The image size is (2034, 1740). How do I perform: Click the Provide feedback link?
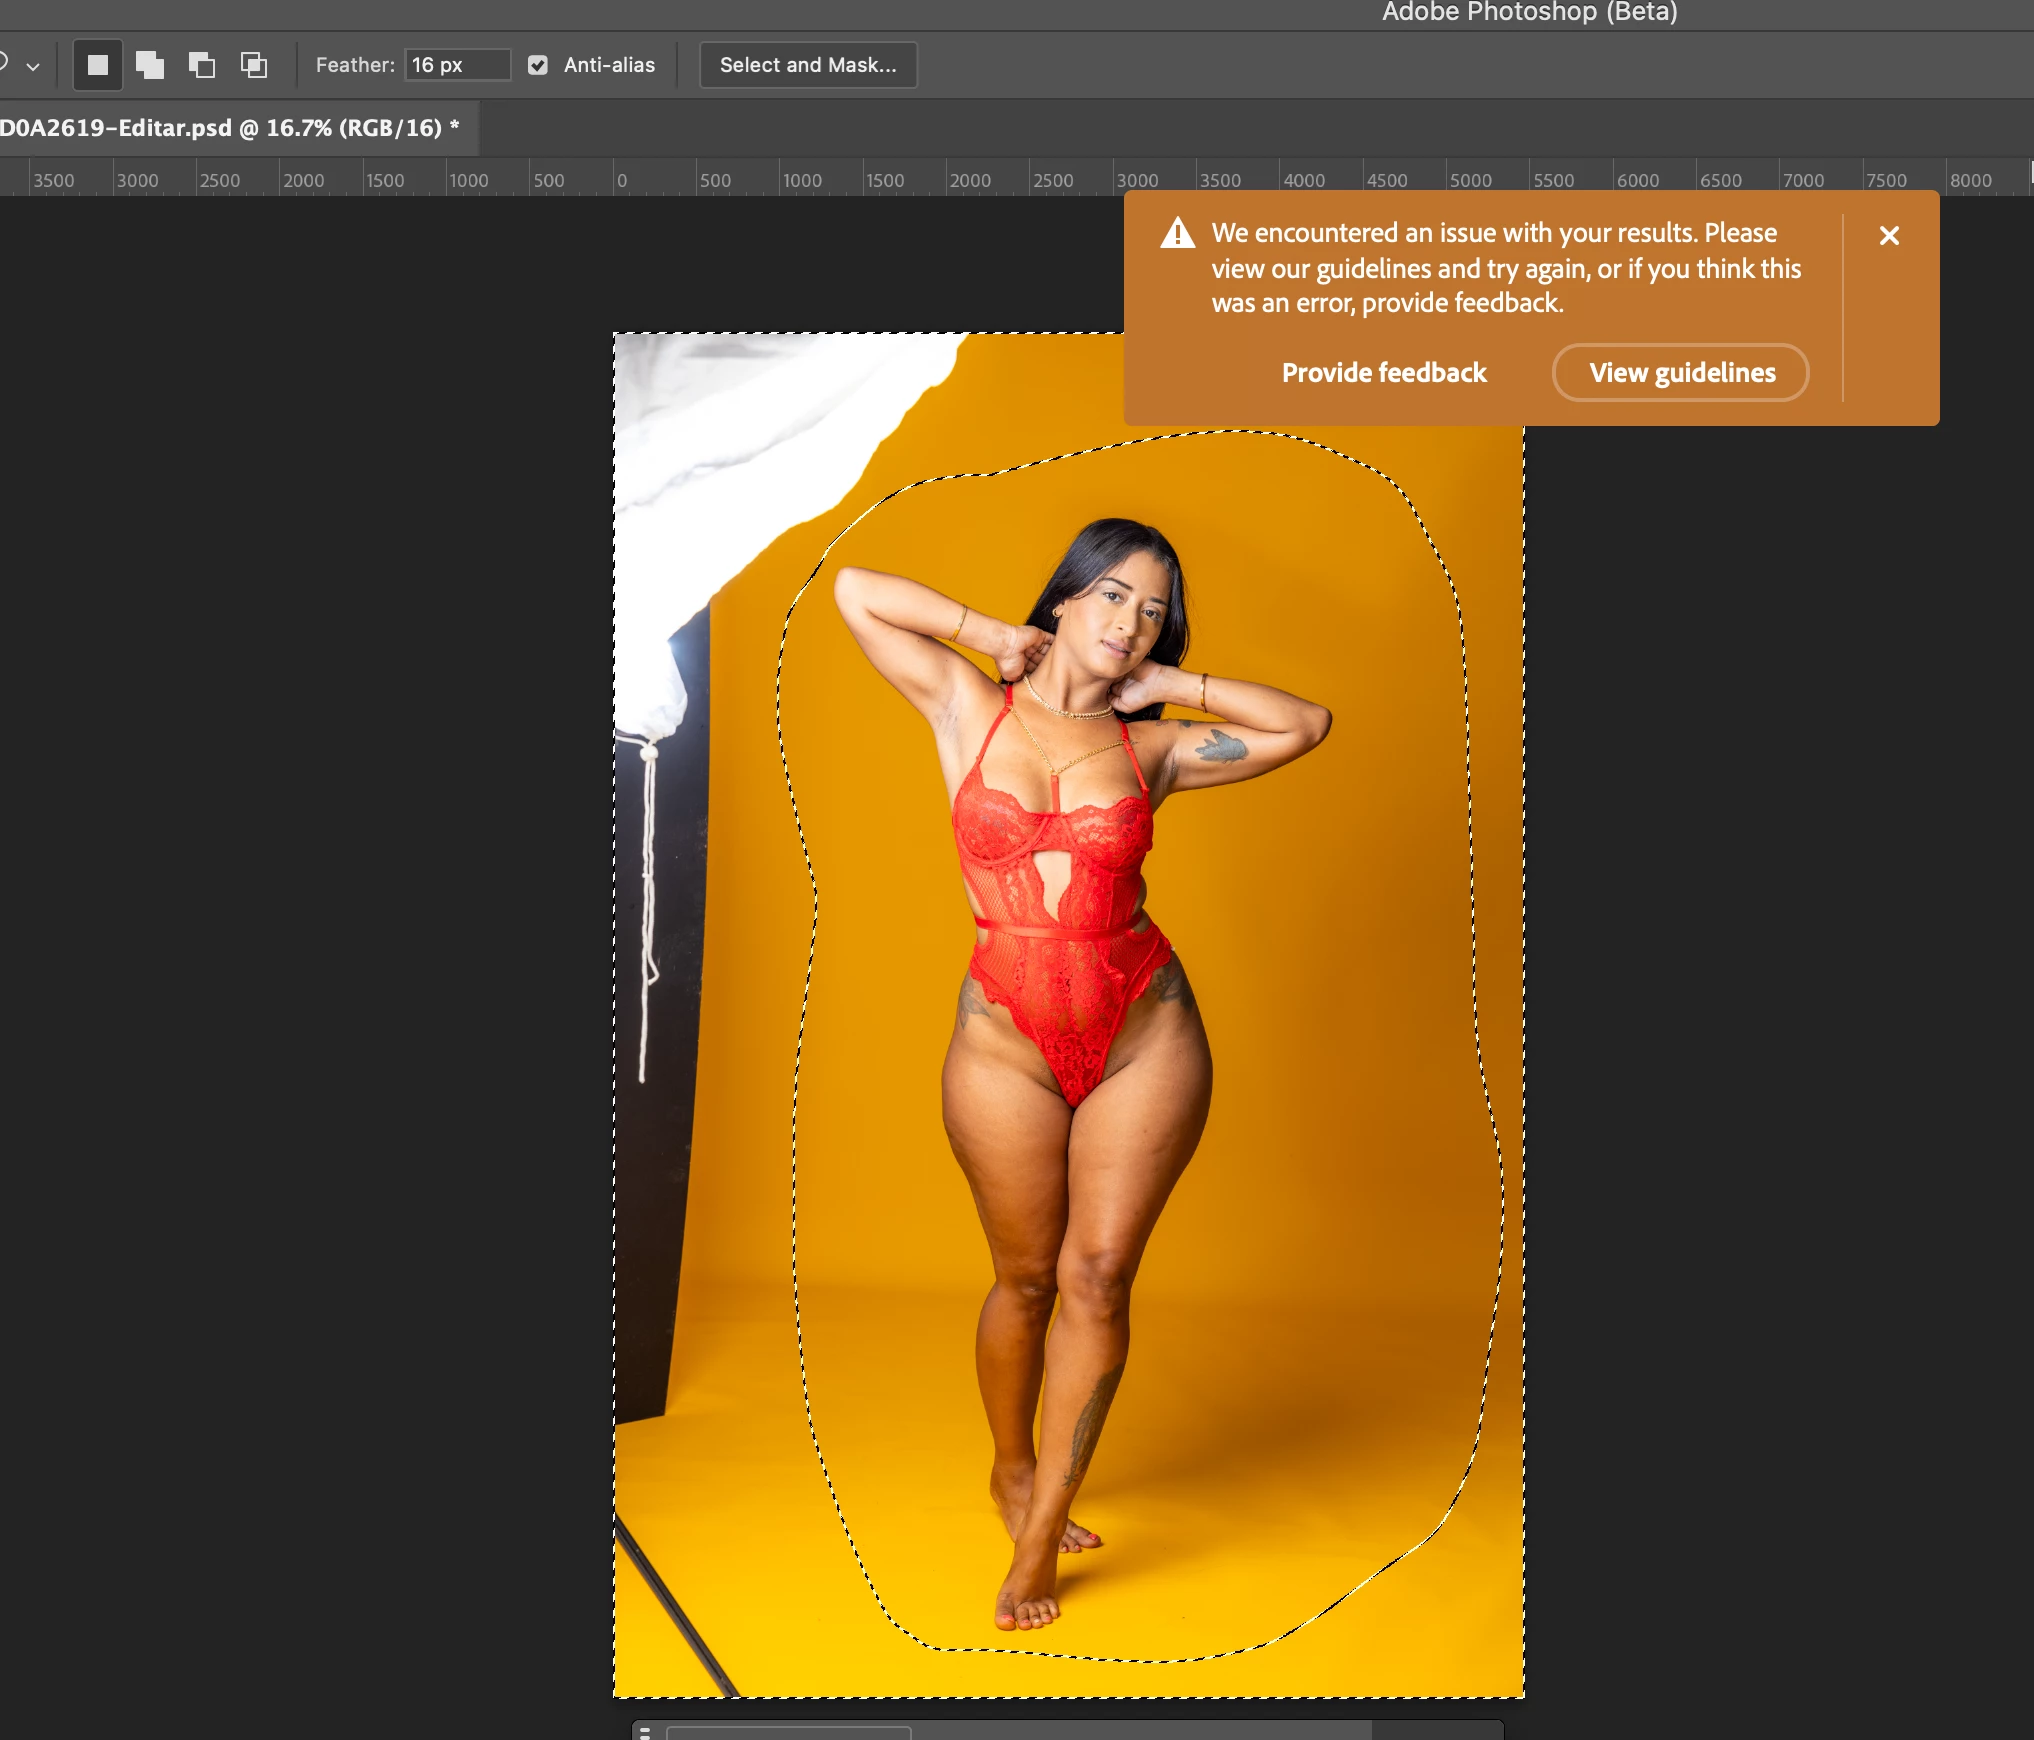tap(1384, 373)
